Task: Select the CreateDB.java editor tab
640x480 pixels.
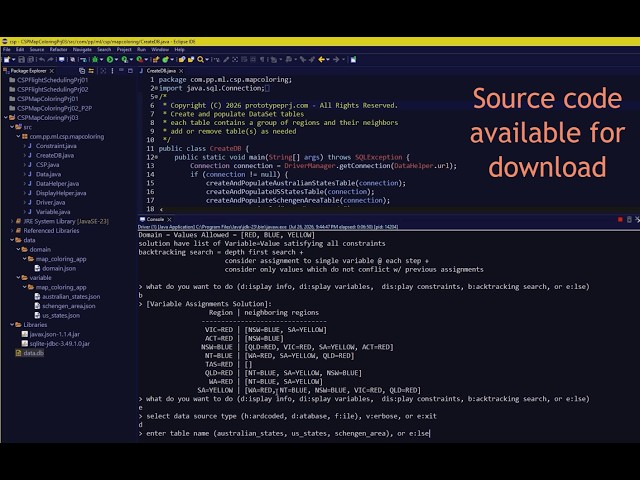Action: click(161, 71)
